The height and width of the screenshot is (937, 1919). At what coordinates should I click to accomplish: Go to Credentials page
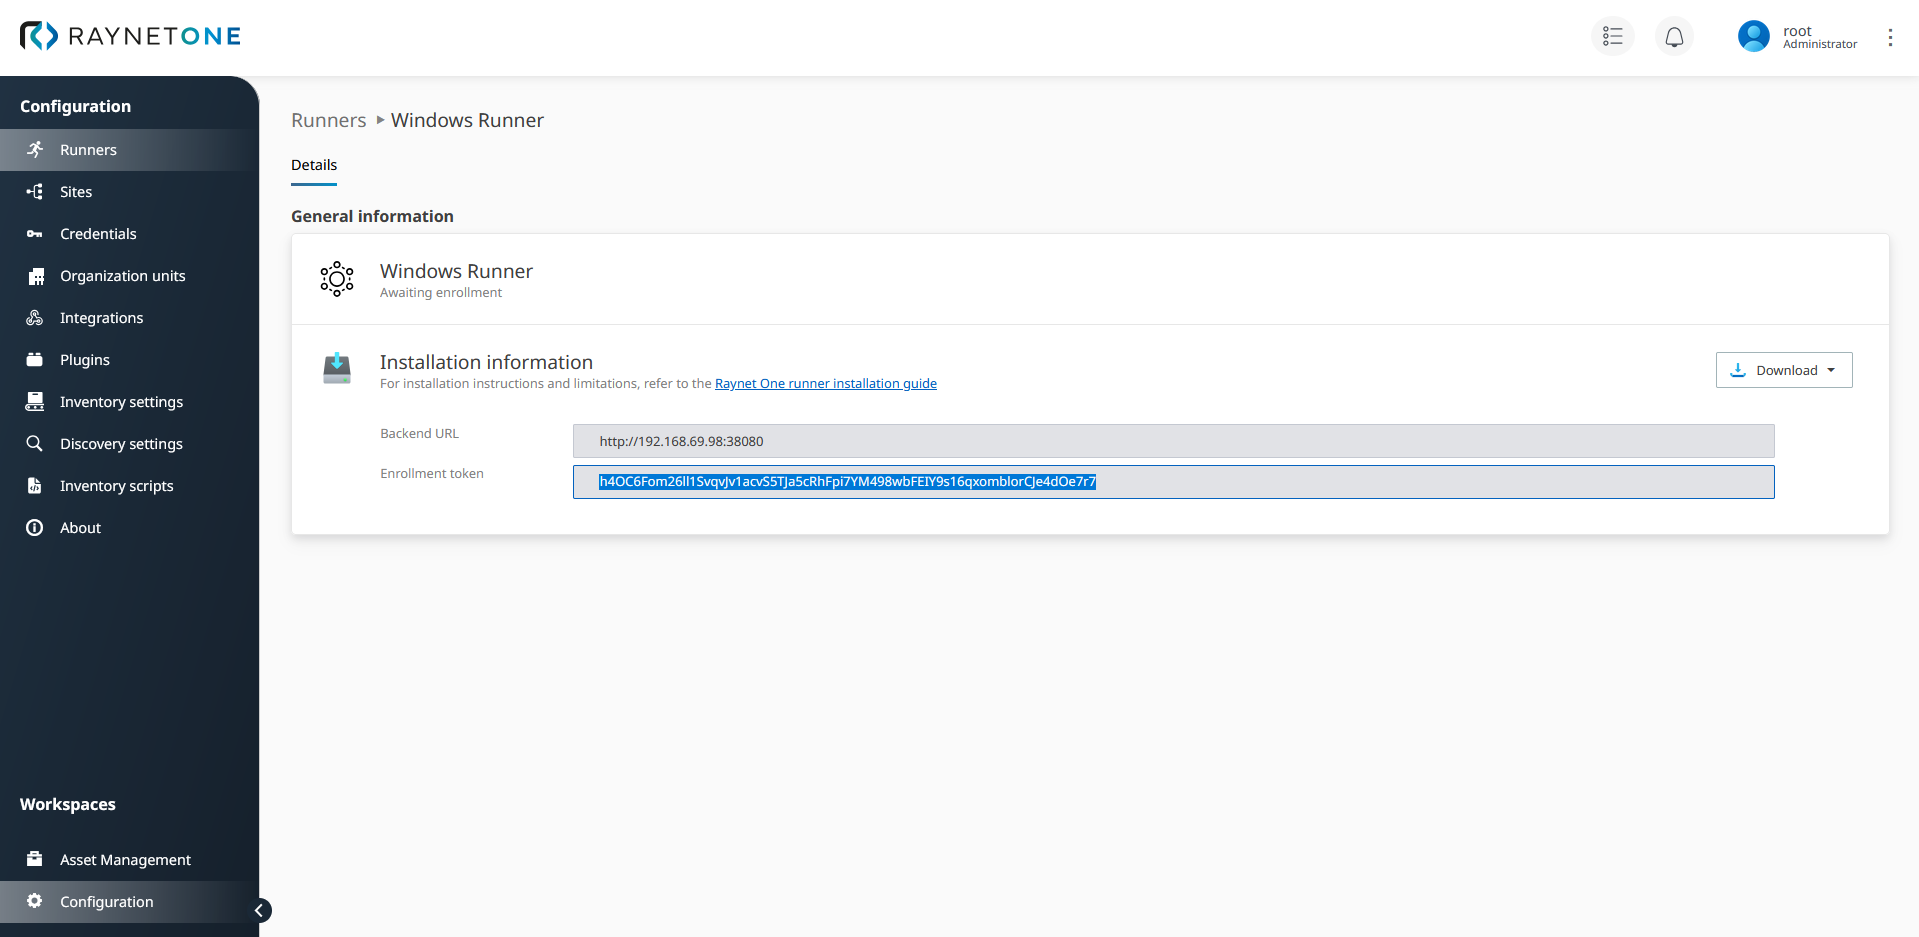tap(129, 234)
